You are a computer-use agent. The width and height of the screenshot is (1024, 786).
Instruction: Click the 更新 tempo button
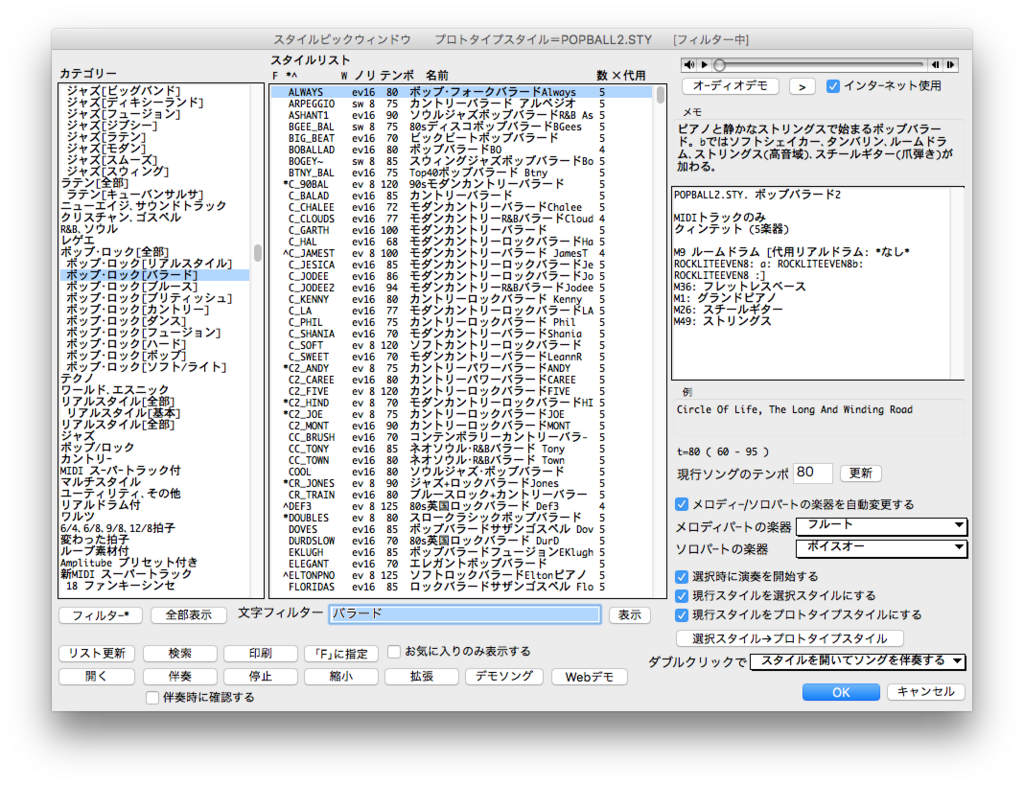[860, 473]
